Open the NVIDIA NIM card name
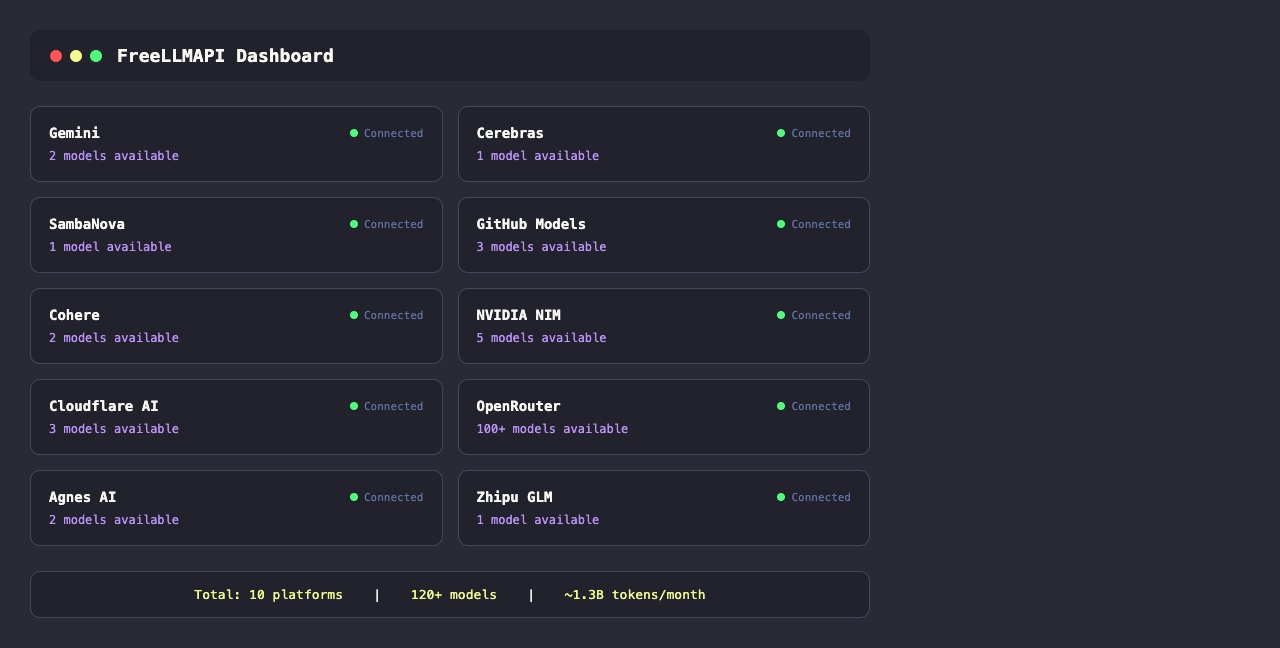1280x648 pixels. [518, 315]
